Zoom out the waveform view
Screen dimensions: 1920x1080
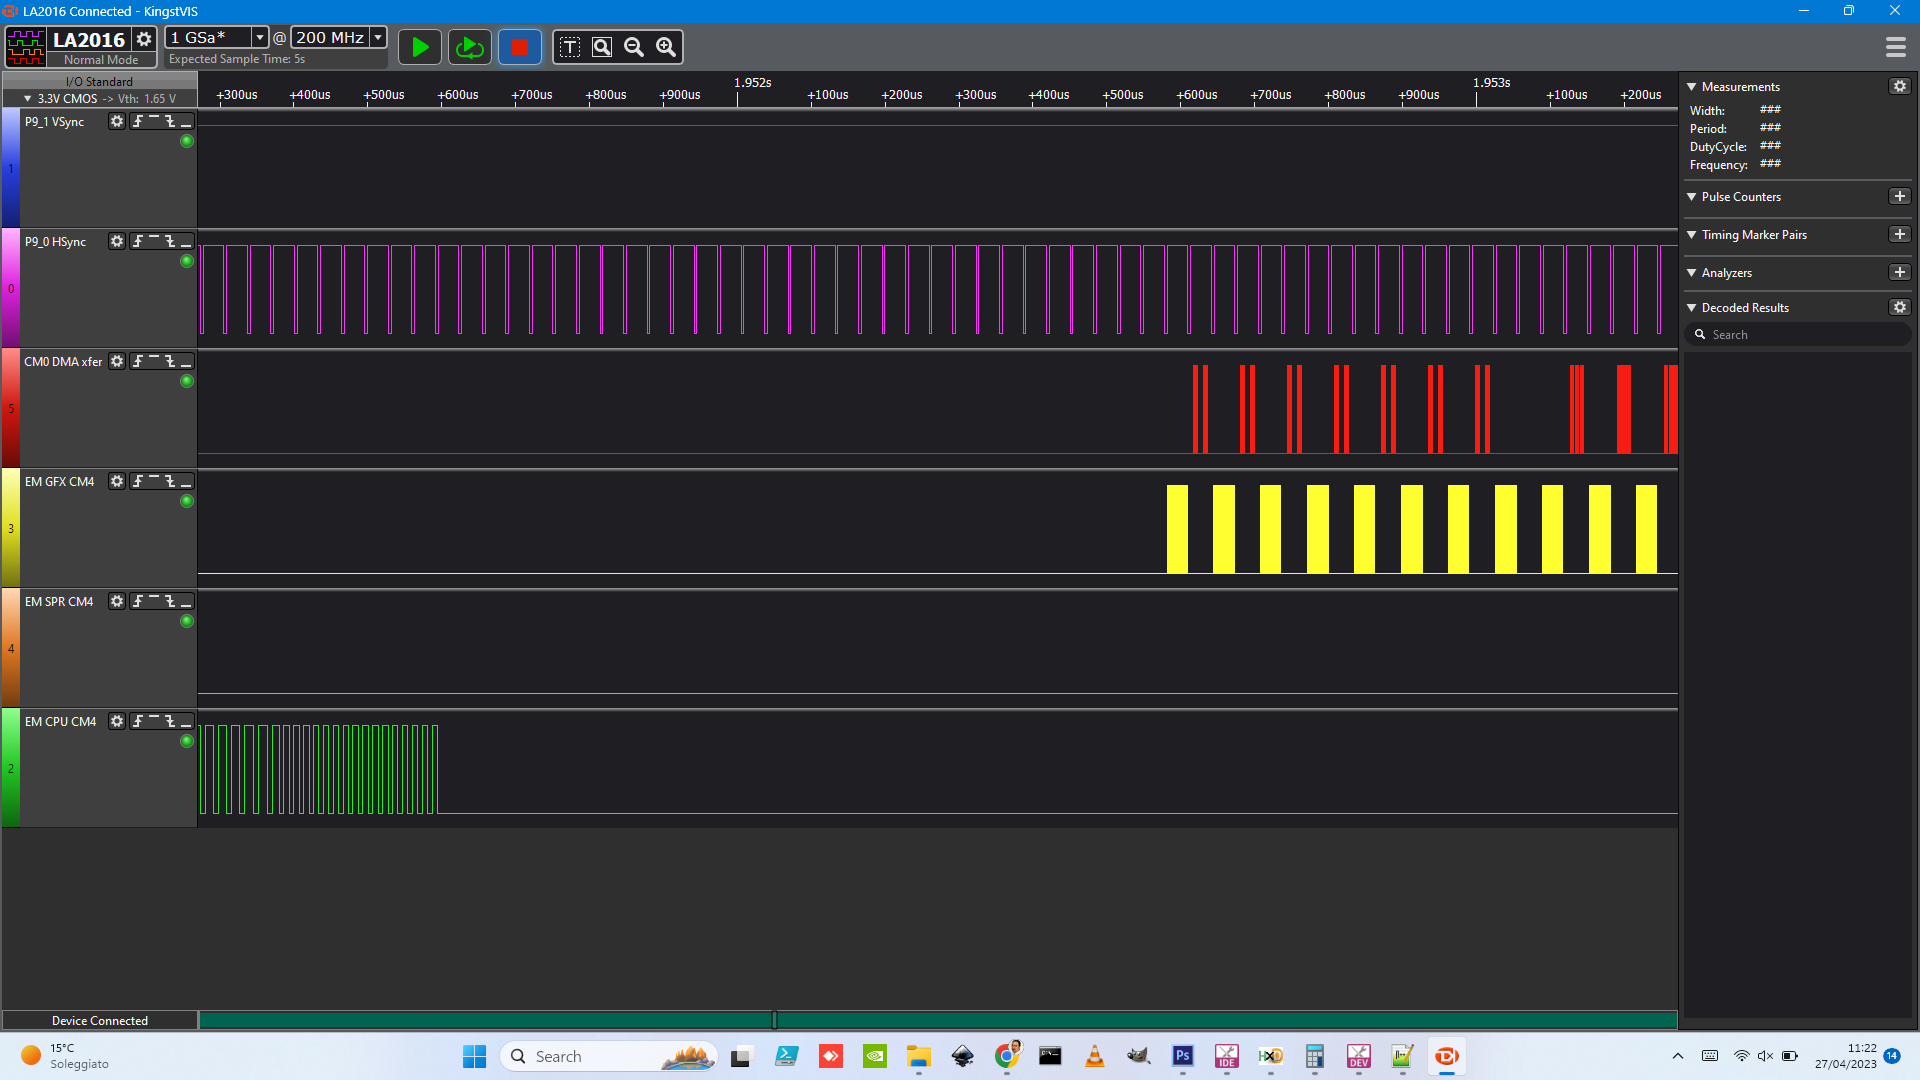point(634,47)
